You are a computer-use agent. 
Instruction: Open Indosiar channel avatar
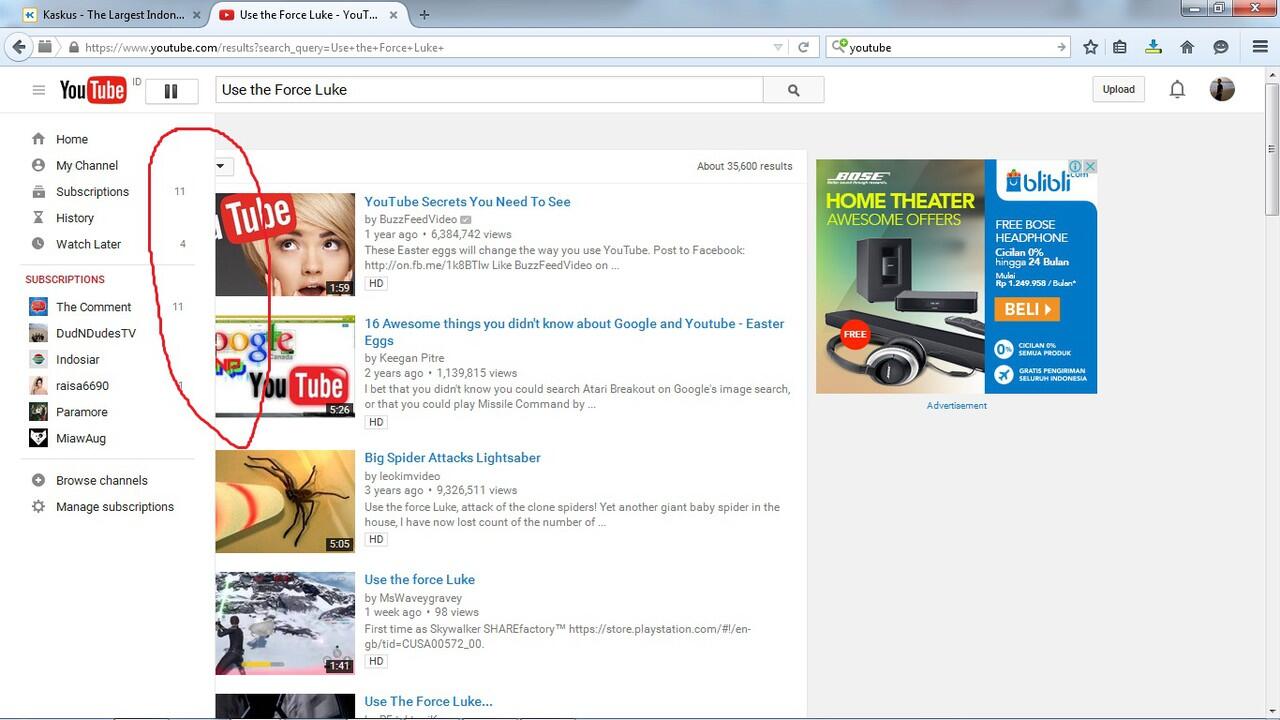[38, 359]
